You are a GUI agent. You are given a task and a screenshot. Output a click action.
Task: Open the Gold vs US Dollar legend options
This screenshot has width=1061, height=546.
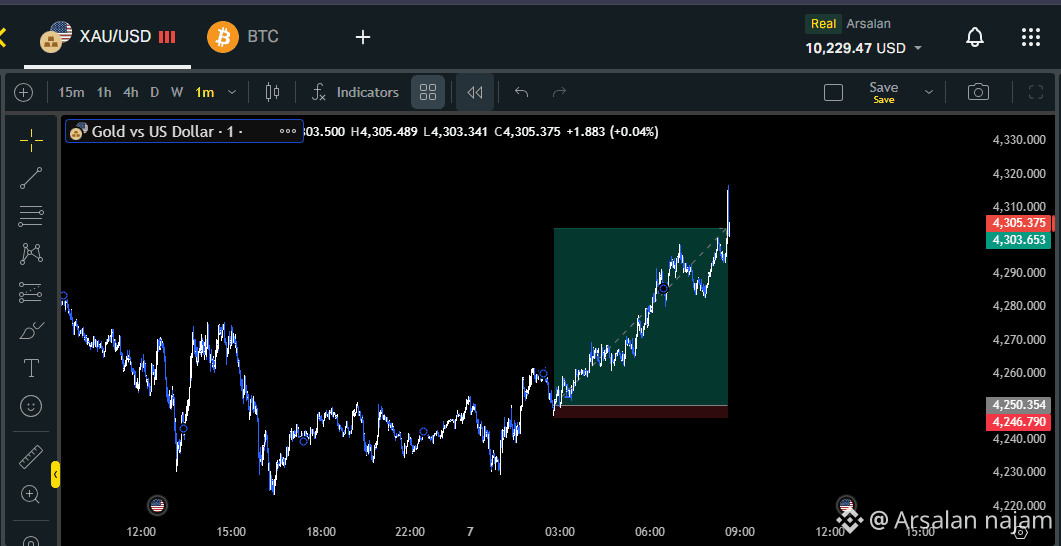[x=288, y=132]
